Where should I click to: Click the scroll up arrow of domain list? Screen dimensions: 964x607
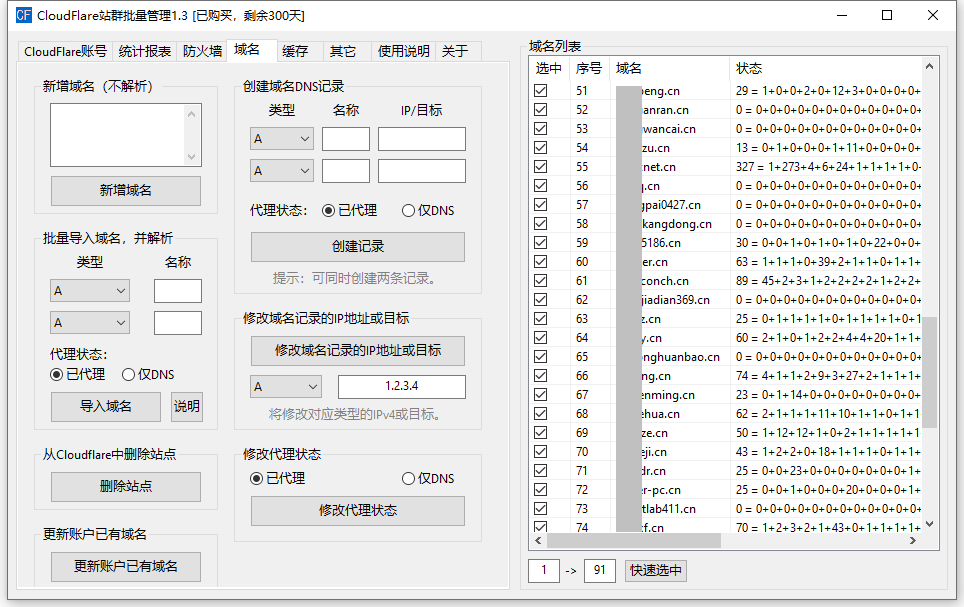tap(930, 66)
